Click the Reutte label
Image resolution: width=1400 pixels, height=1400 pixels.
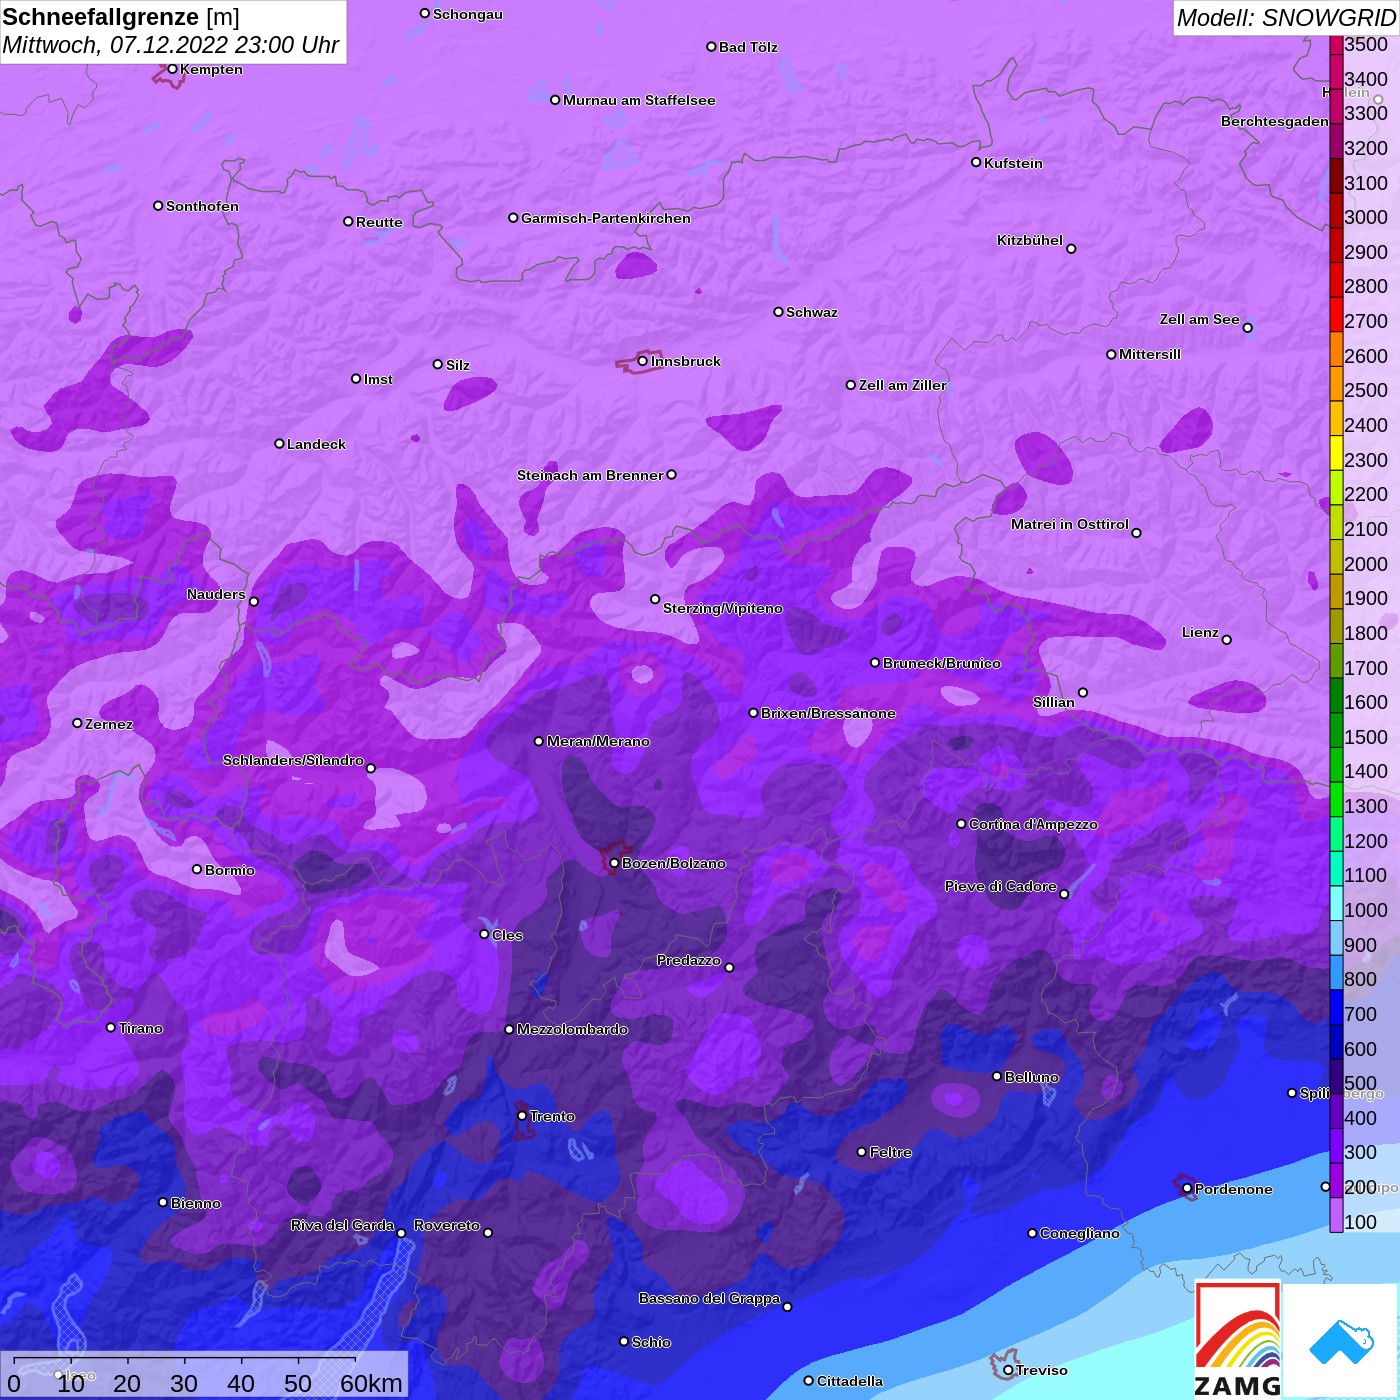click(x=380, y=222)
